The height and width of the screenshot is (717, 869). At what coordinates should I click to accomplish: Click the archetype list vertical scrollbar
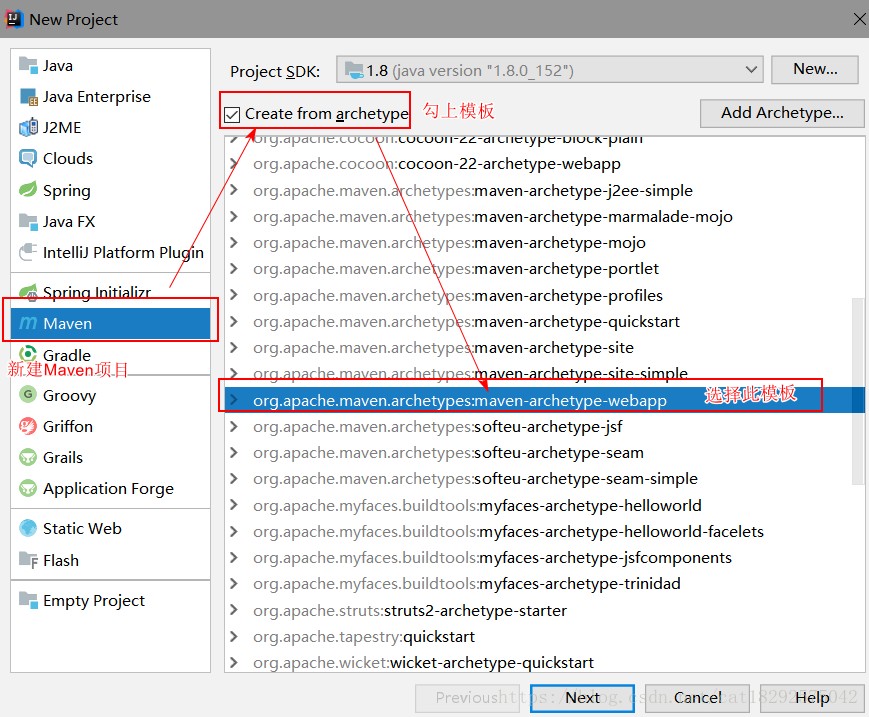click(x=858, y=391)
